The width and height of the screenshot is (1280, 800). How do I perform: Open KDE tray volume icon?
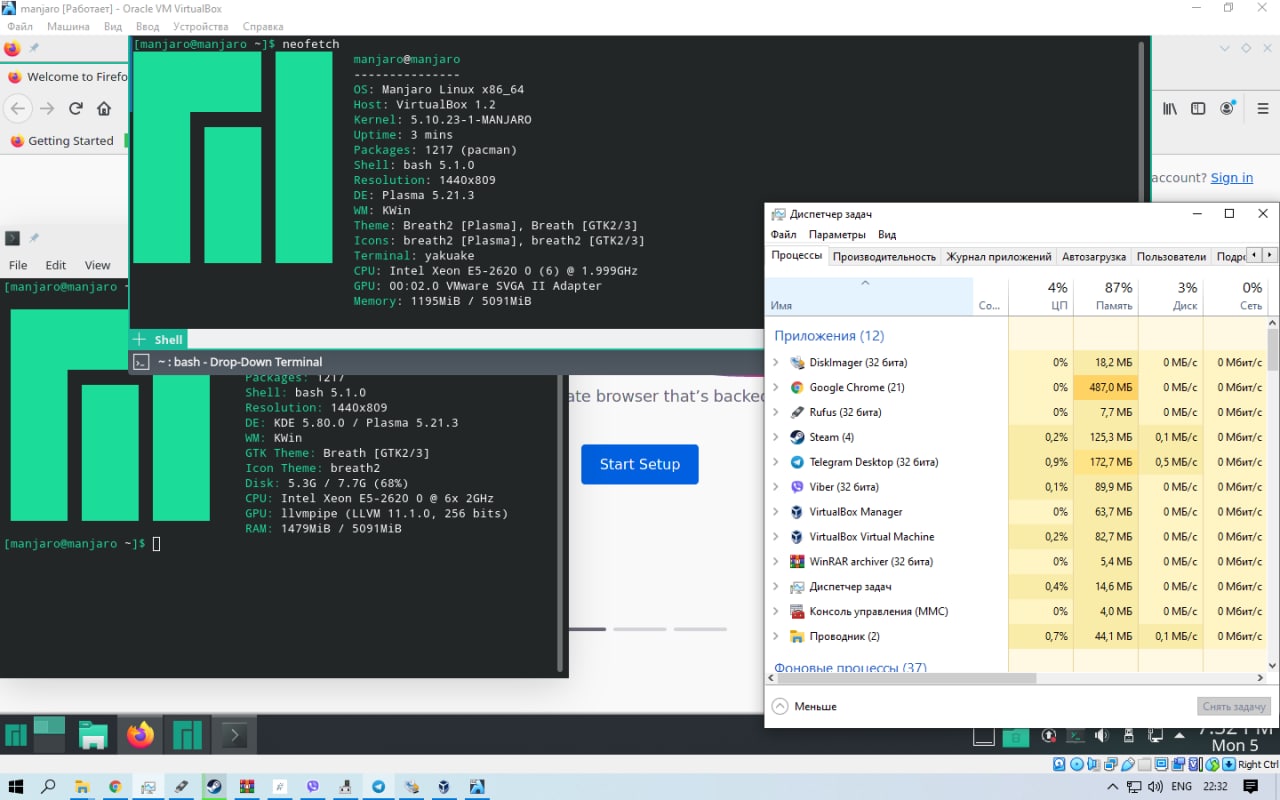click(1101, 736)
